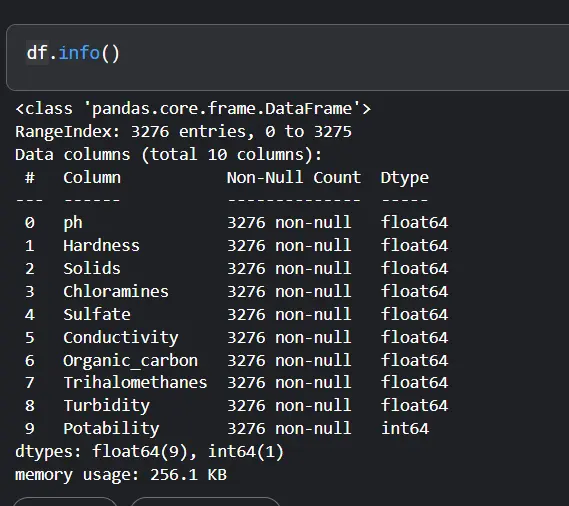Click the '#' header of the info table
Screen dimensions: 569x506
pyautogui.click(x=30, y=177)
